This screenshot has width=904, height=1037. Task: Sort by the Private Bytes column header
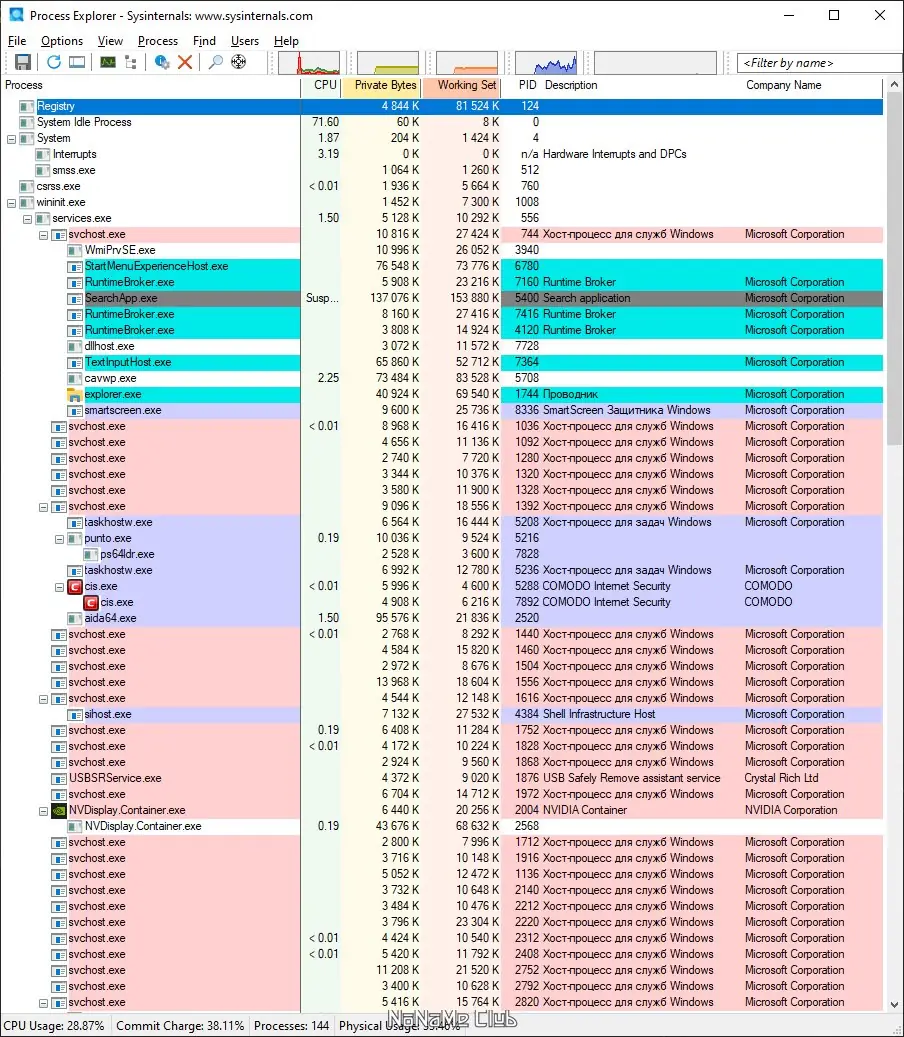(381, 85)
